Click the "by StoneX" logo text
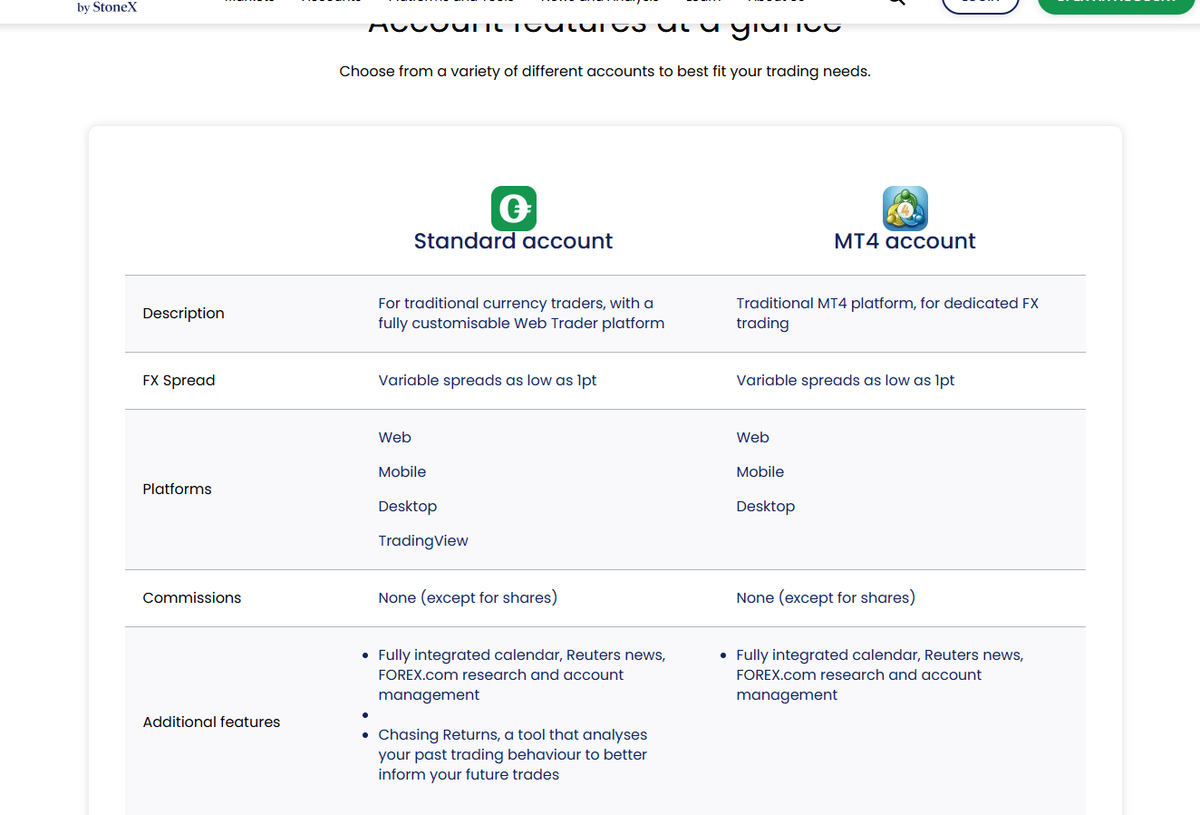The width and height of the screenshot is (1200, 815). point(107,7)
